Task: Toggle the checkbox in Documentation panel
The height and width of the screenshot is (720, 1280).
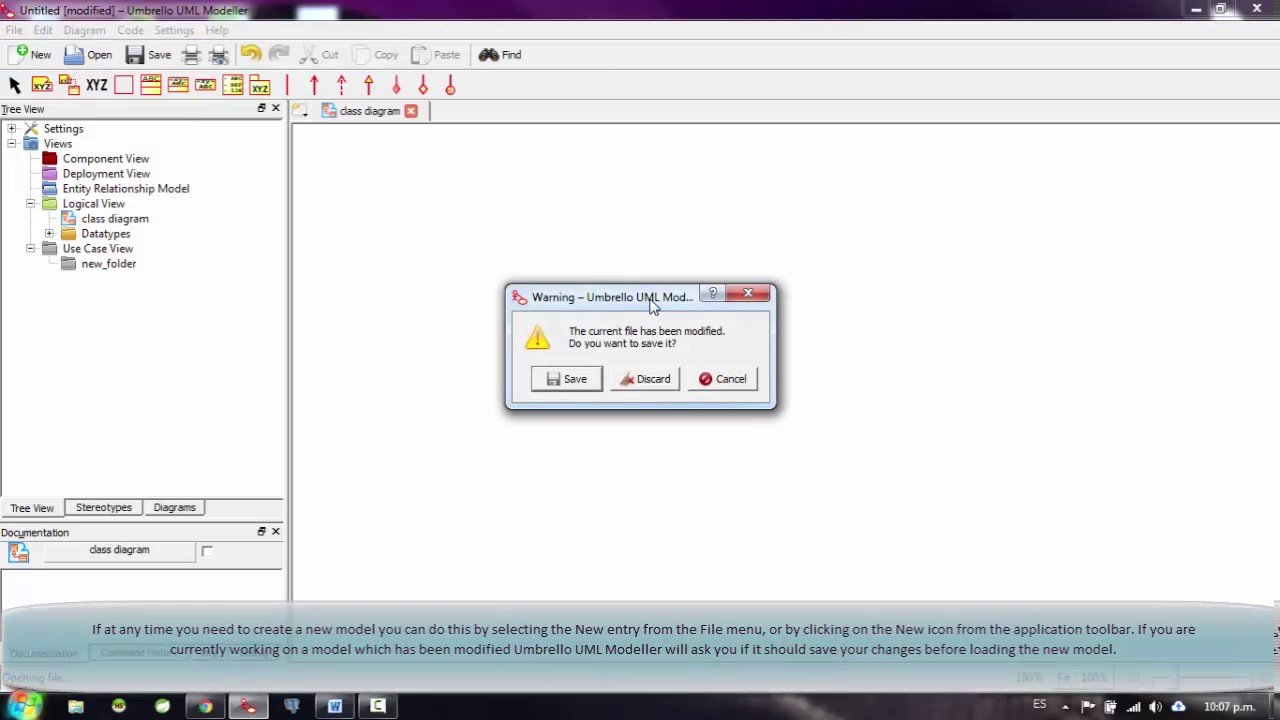Action: (207, 551)
